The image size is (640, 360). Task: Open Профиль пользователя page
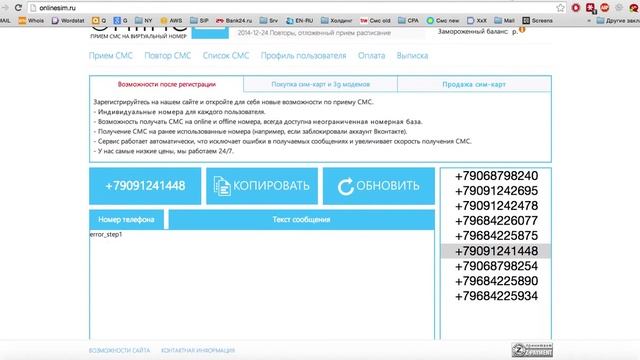tap(303, 56)
